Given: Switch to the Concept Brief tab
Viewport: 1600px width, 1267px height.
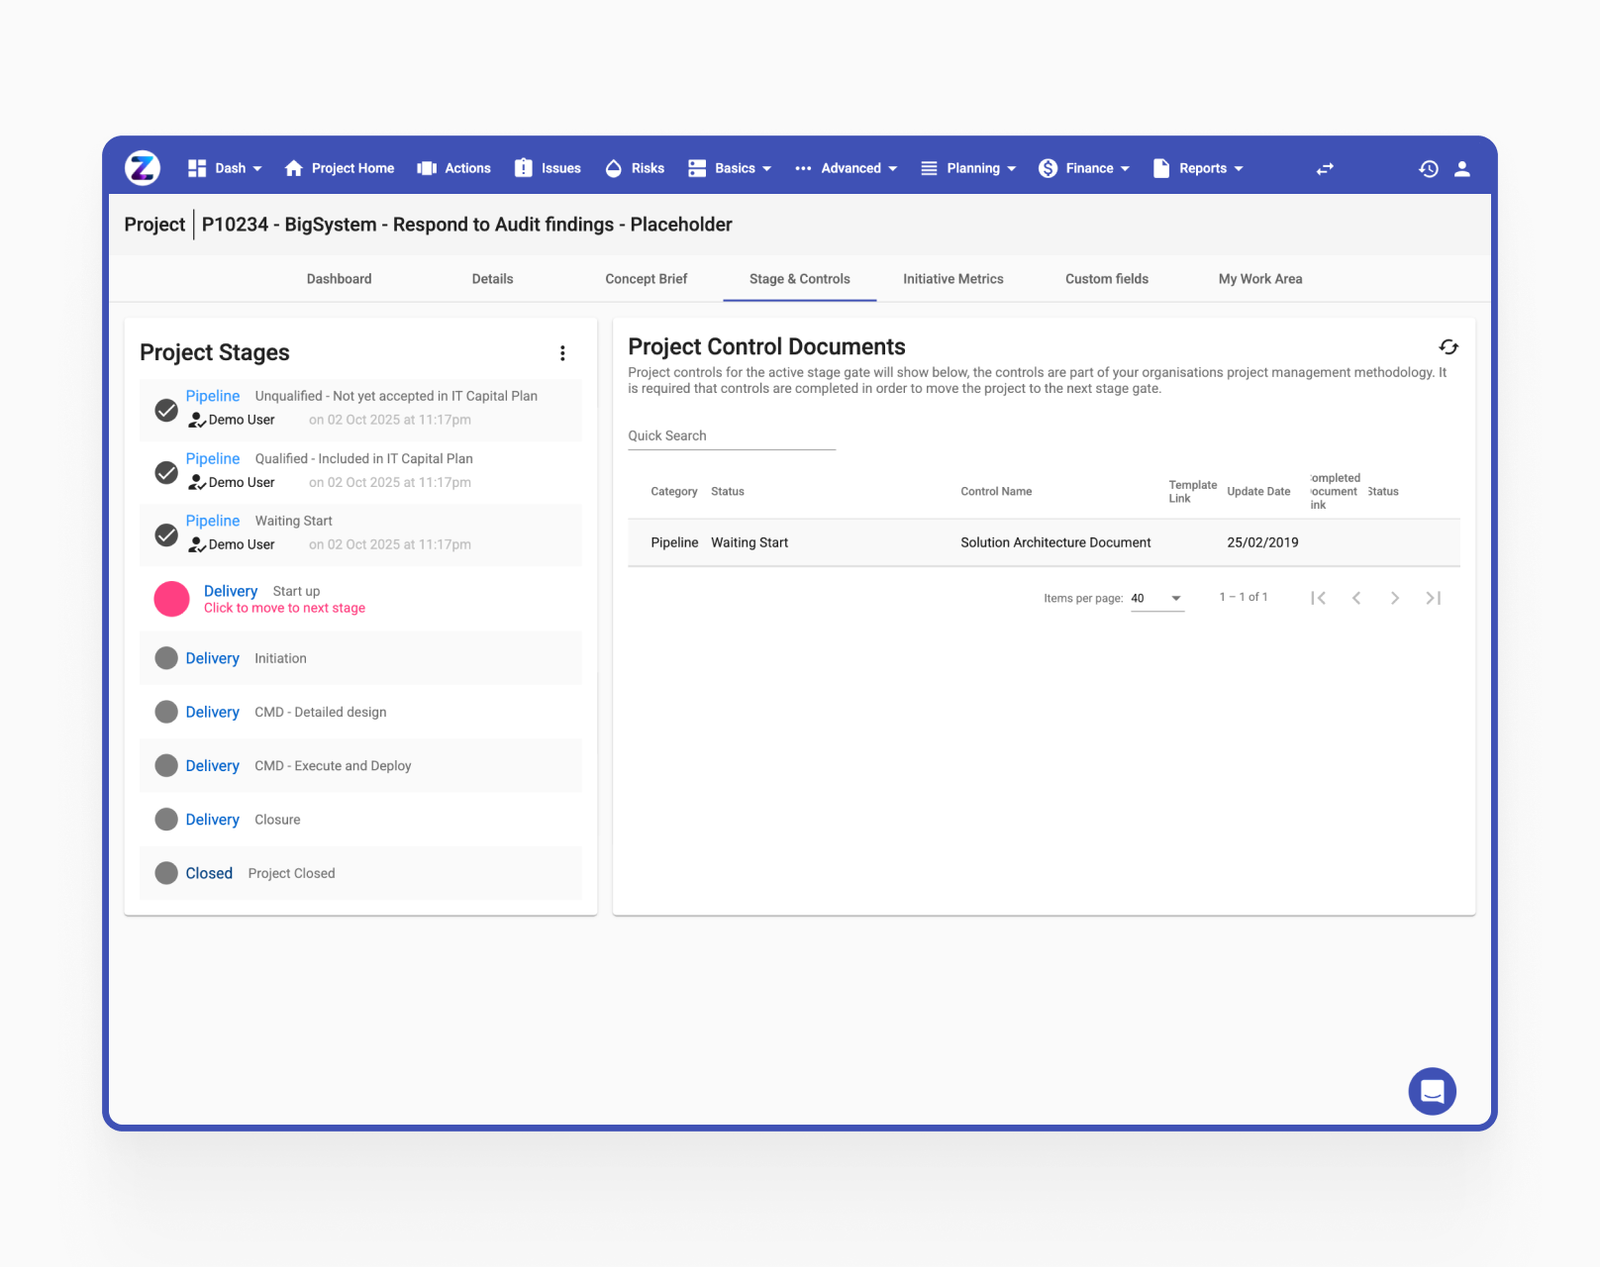Looking at the screenshot, I should click(x=646, y=279).
